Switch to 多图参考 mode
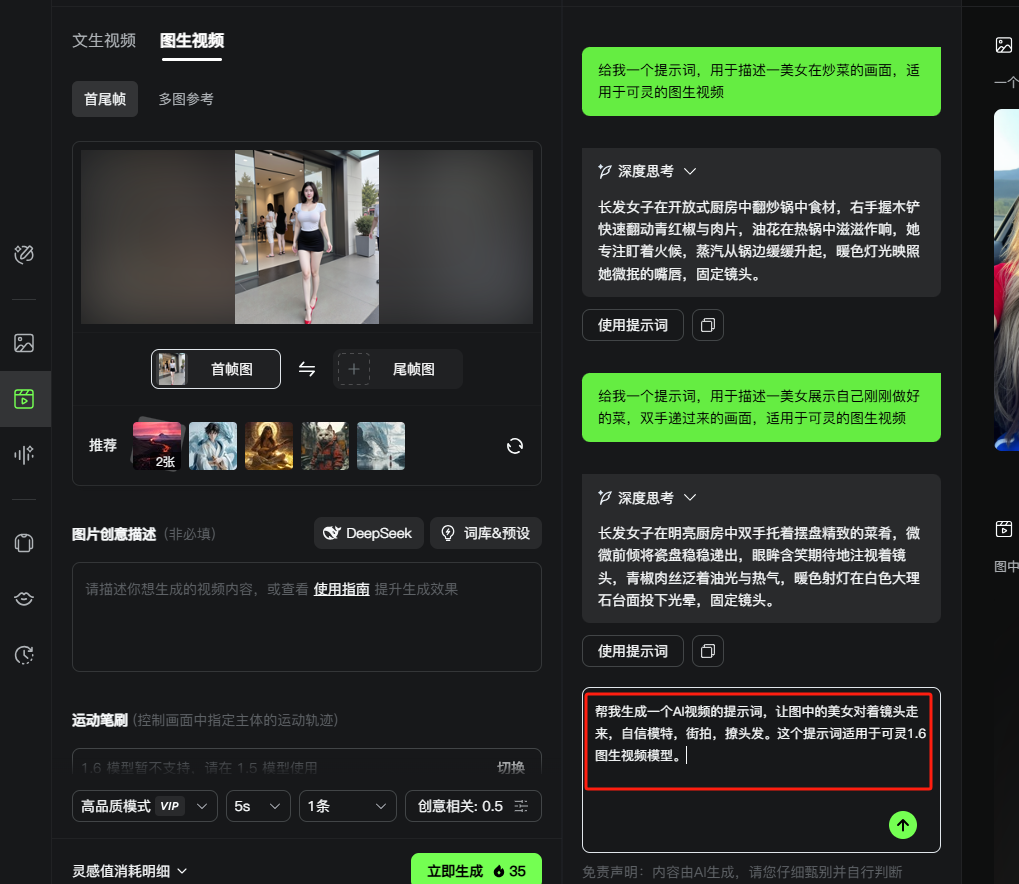This screenshot has width=1019, height=884. 186,99
